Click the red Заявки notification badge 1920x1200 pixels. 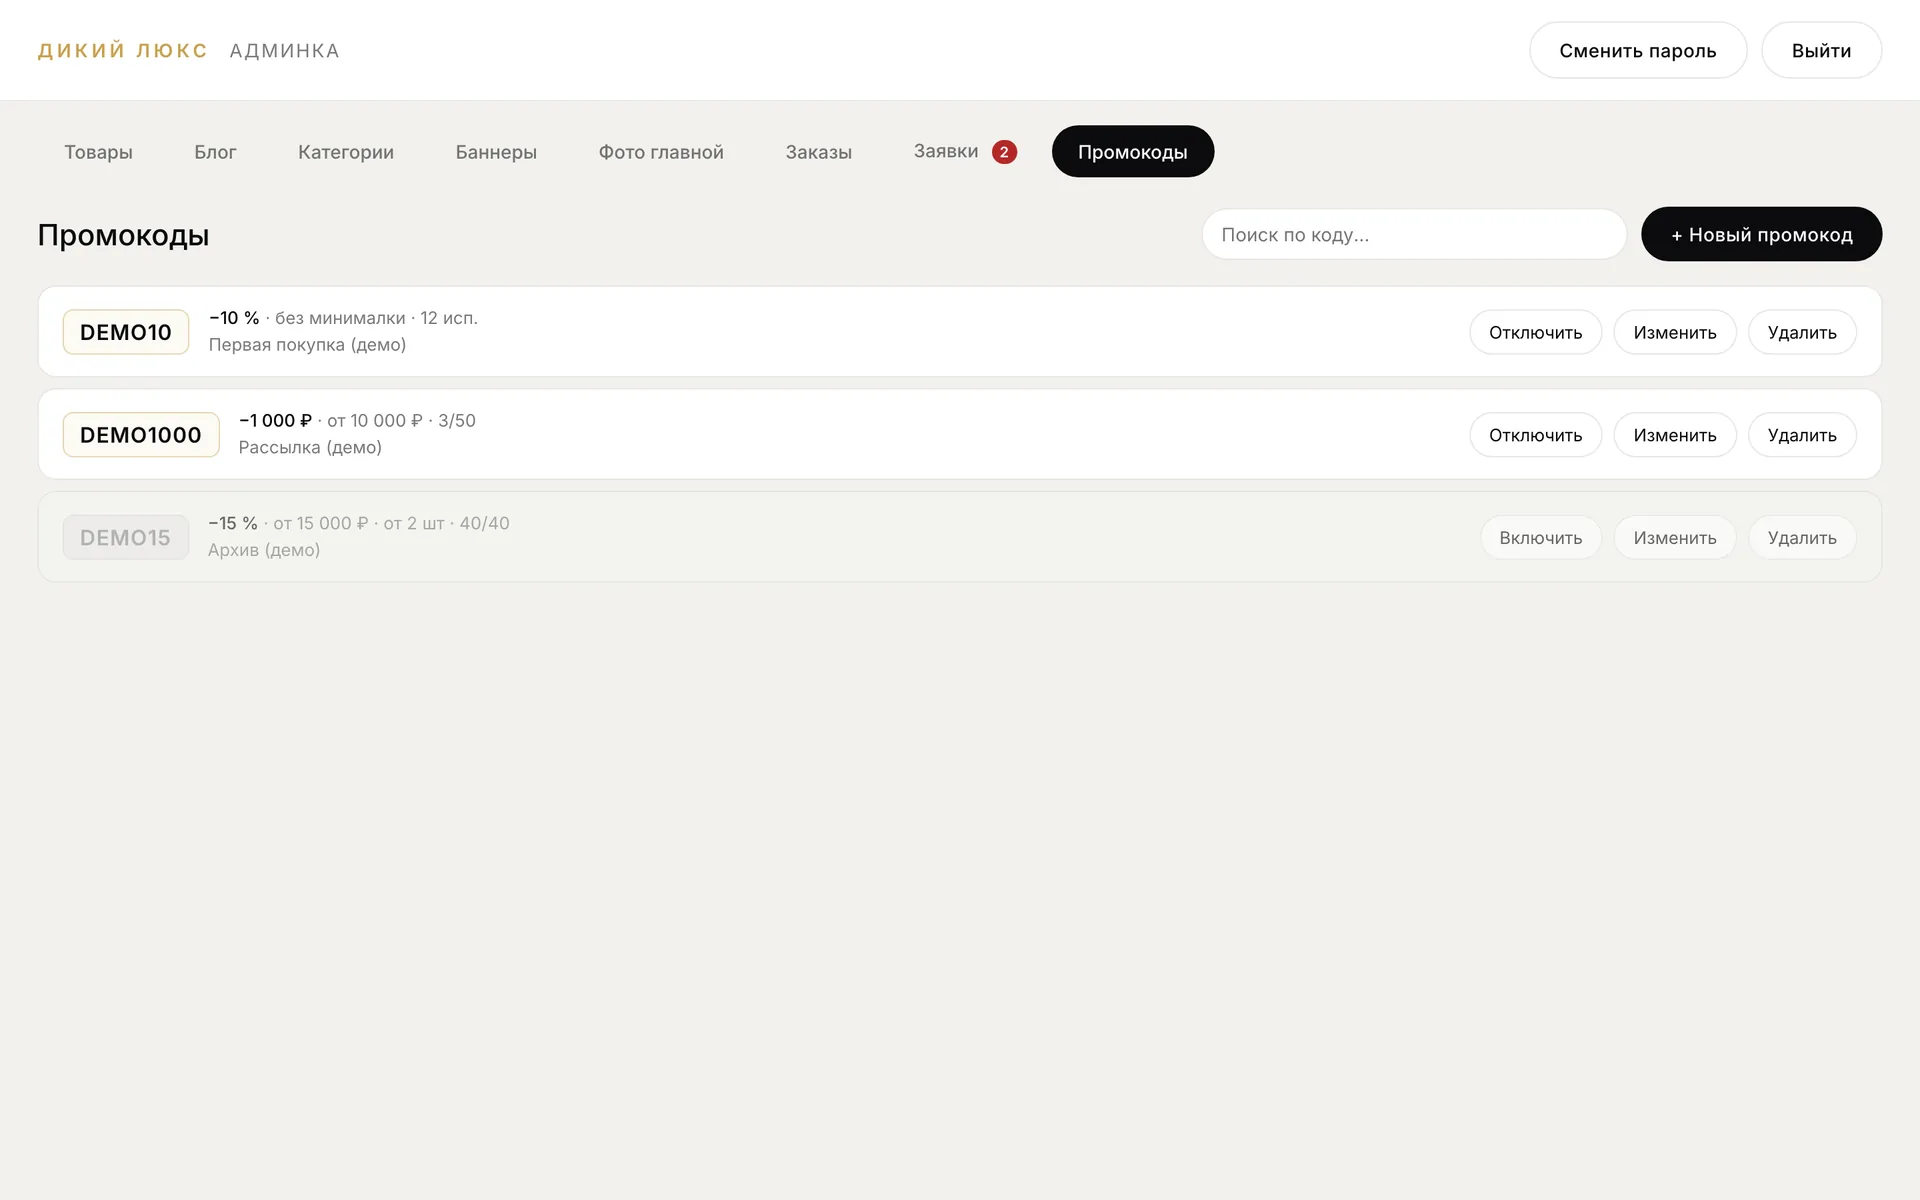1004,152
